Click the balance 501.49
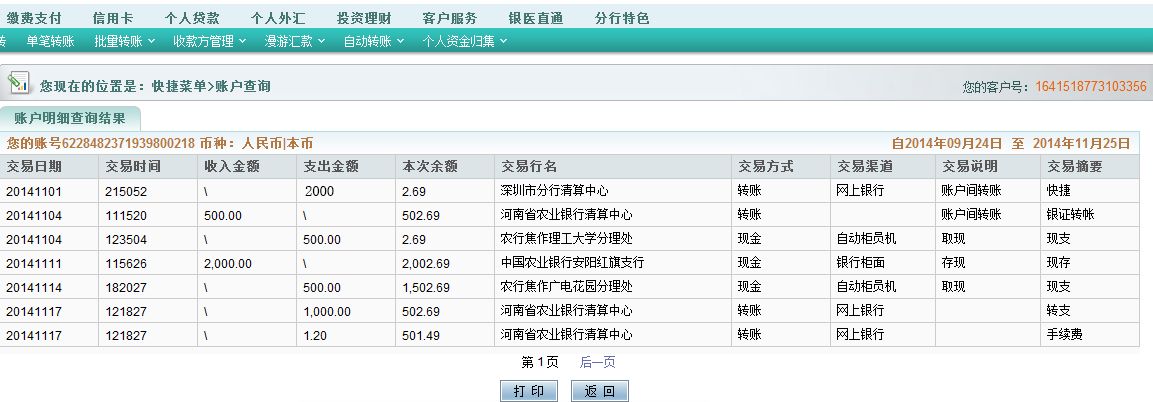Image resolution: width=1153 pixels, height=402 pixels. click(421, 335)
